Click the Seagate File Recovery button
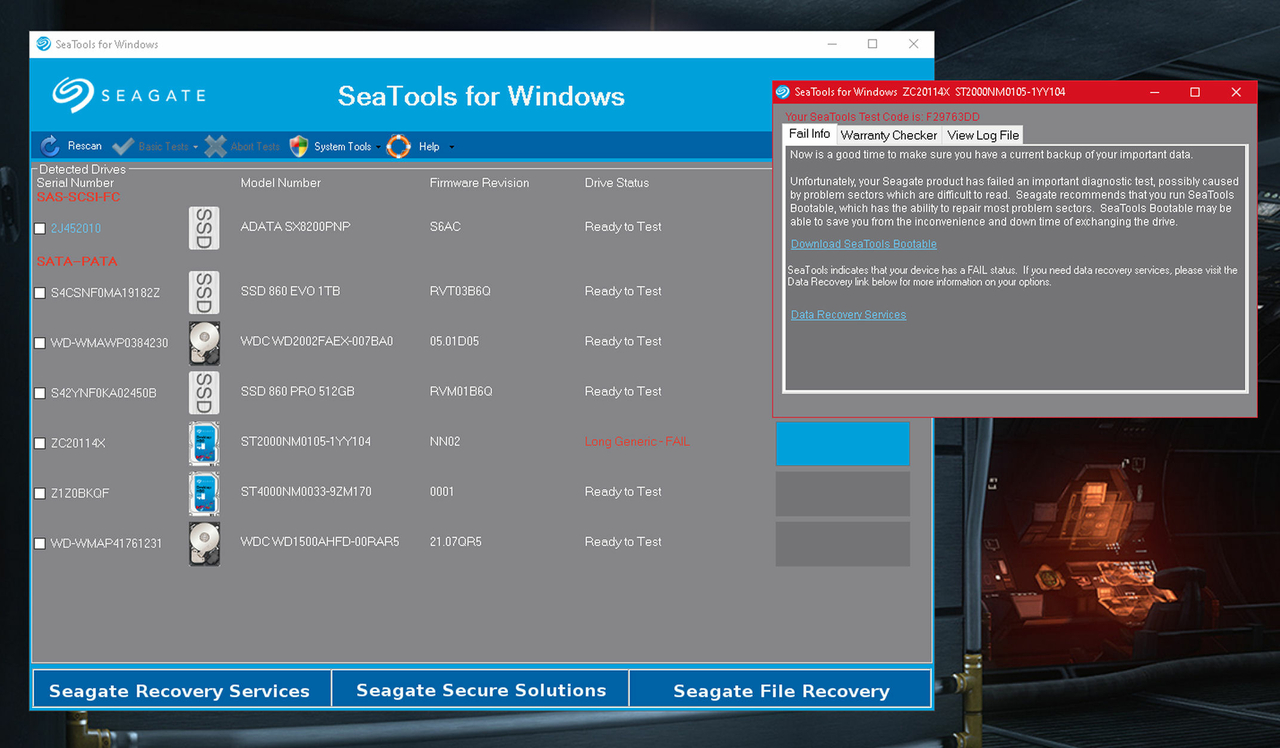The width and height of the screenshot is (1280, 748). point(781,690)
